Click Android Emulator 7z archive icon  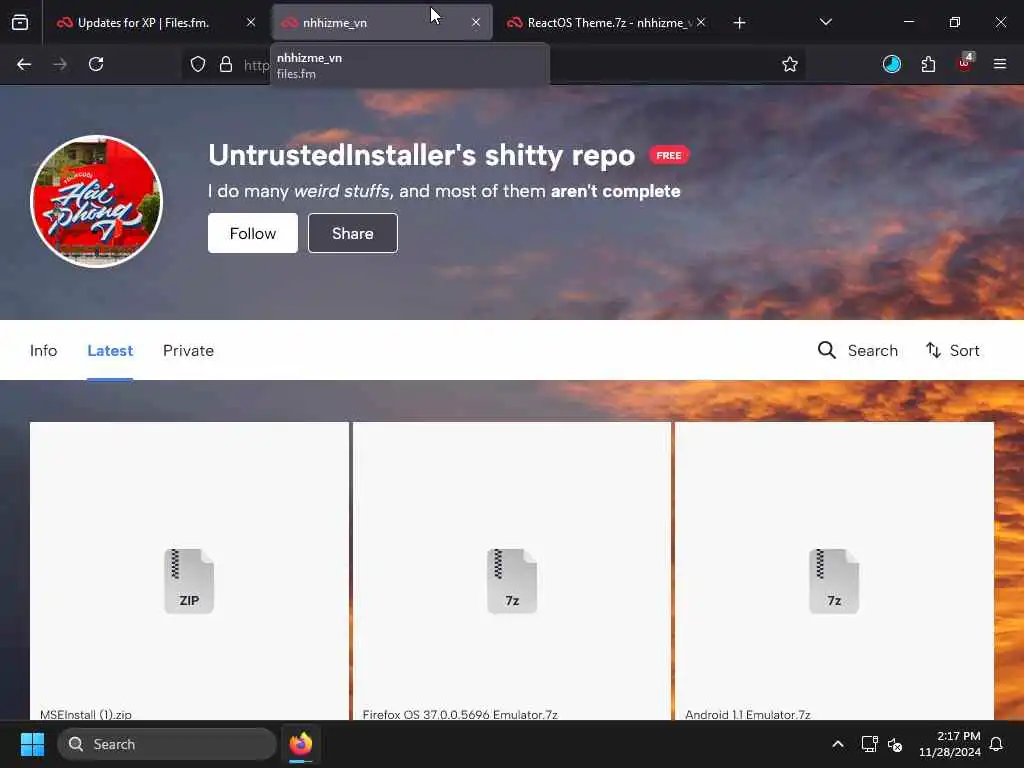(834, 581)
